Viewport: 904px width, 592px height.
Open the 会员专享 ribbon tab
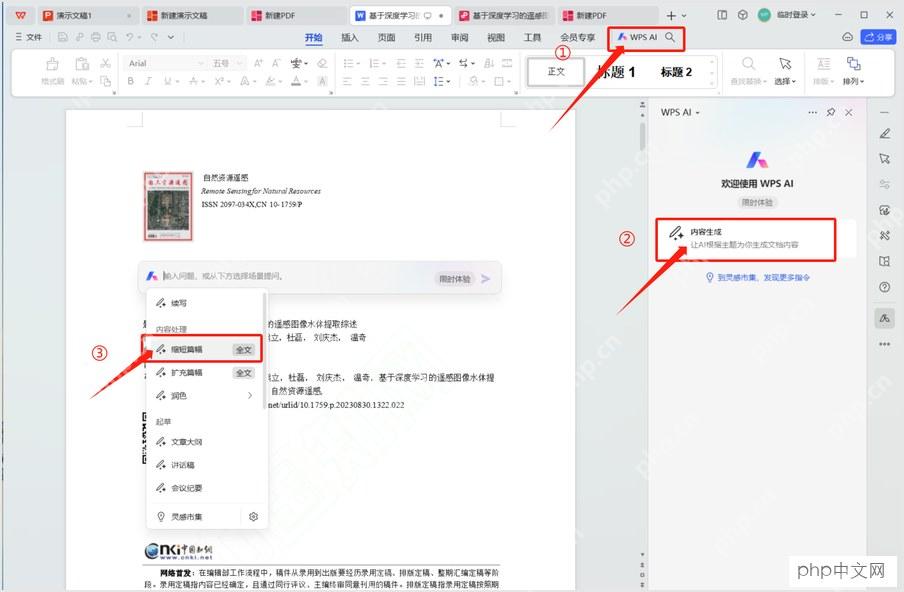pos(578,37)
